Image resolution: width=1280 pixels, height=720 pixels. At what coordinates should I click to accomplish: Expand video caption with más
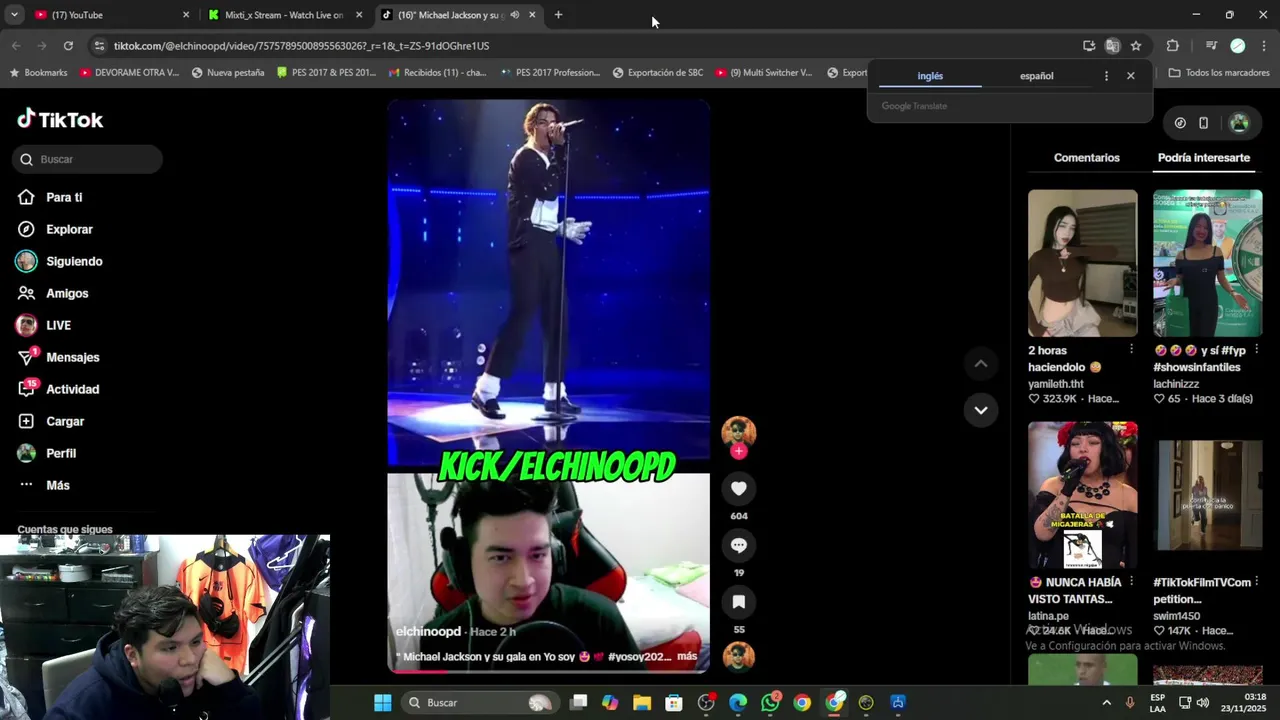687,657
